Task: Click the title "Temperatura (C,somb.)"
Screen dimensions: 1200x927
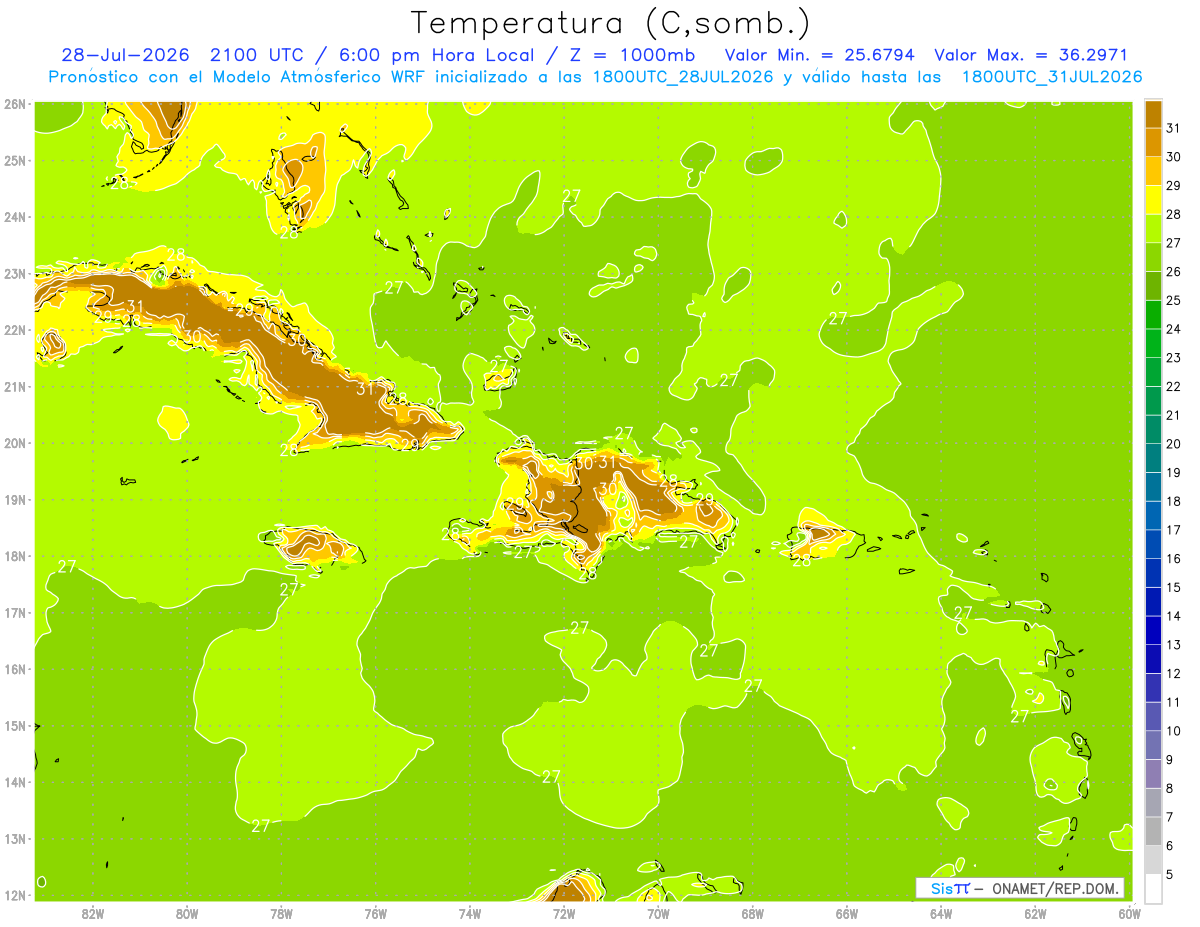Action: (610, 23)
